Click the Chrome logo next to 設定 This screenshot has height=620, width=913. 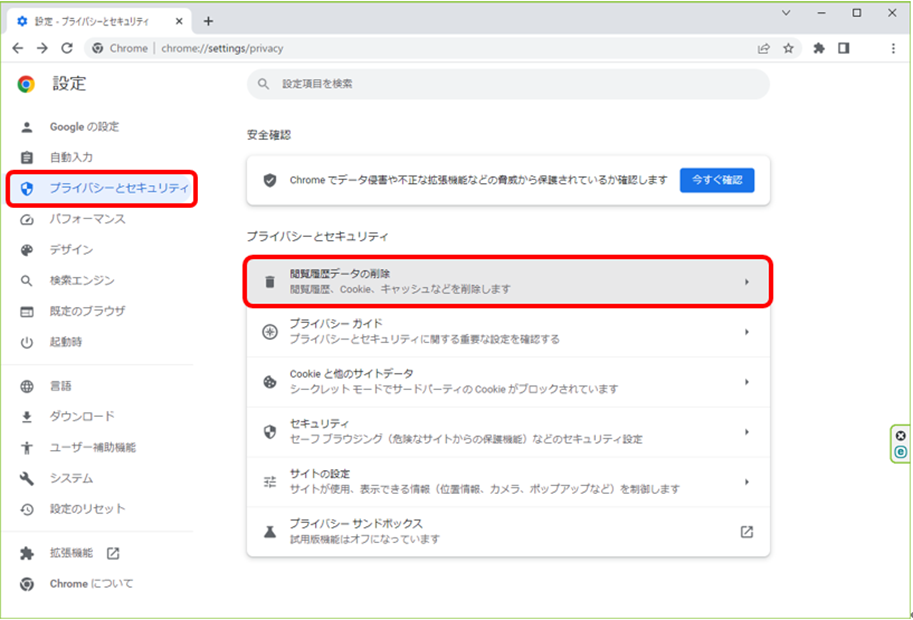coord(26,84)
